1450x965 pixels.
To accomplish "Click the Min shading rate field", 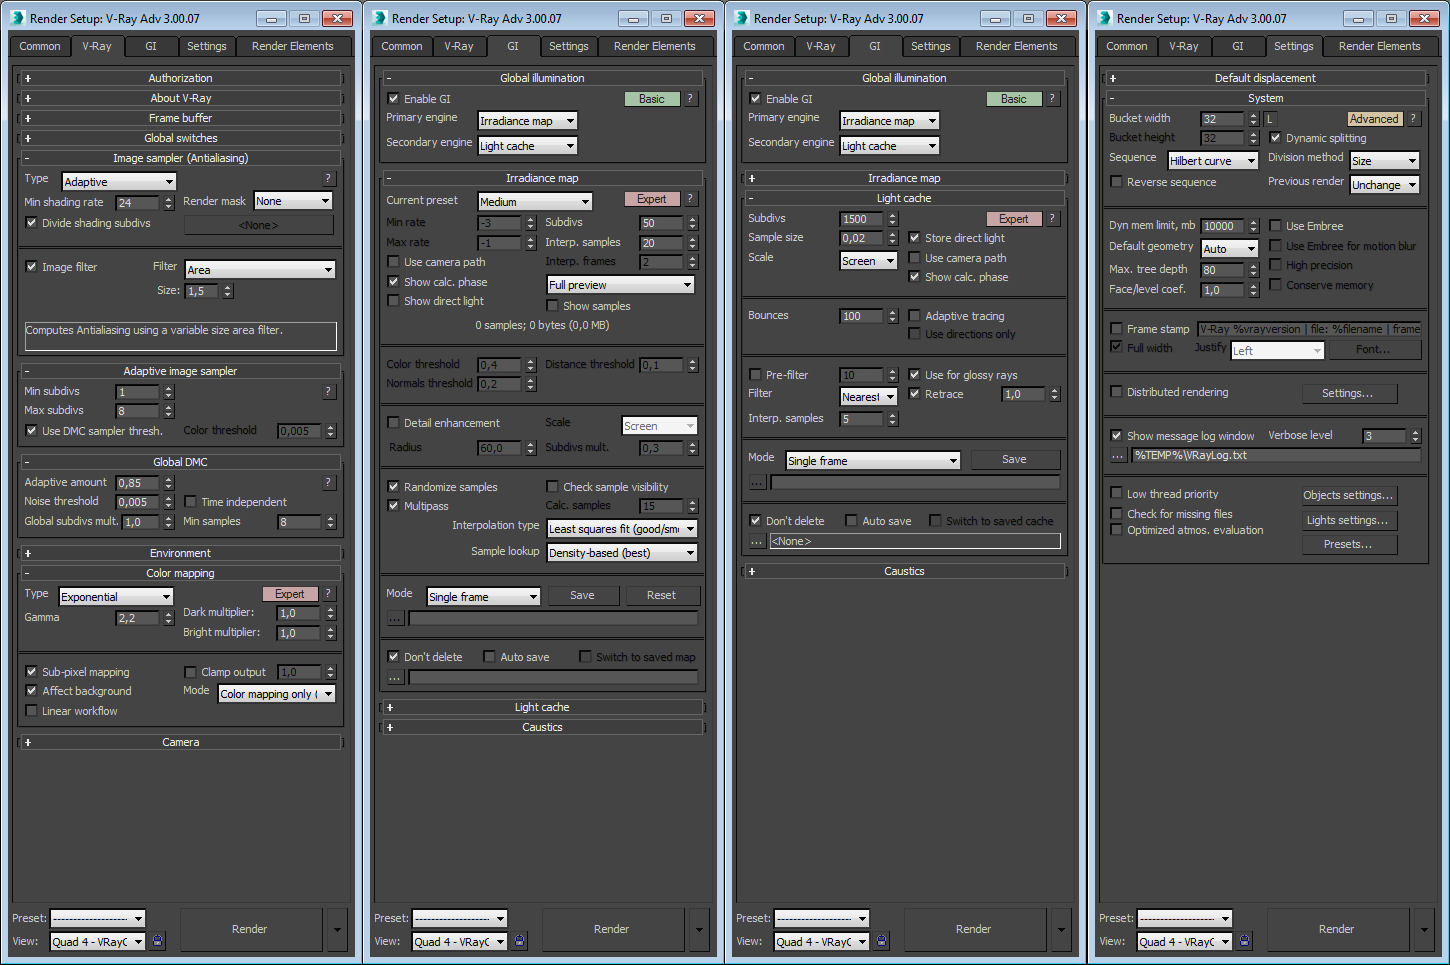I will [x=138, y=202].
